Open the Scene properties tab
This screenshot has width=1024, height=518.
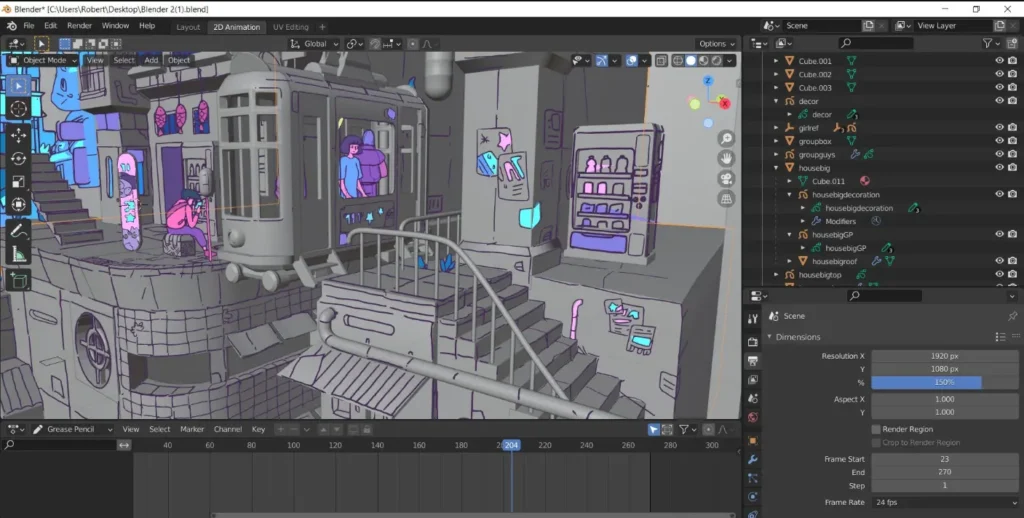(x=753, y=398)
